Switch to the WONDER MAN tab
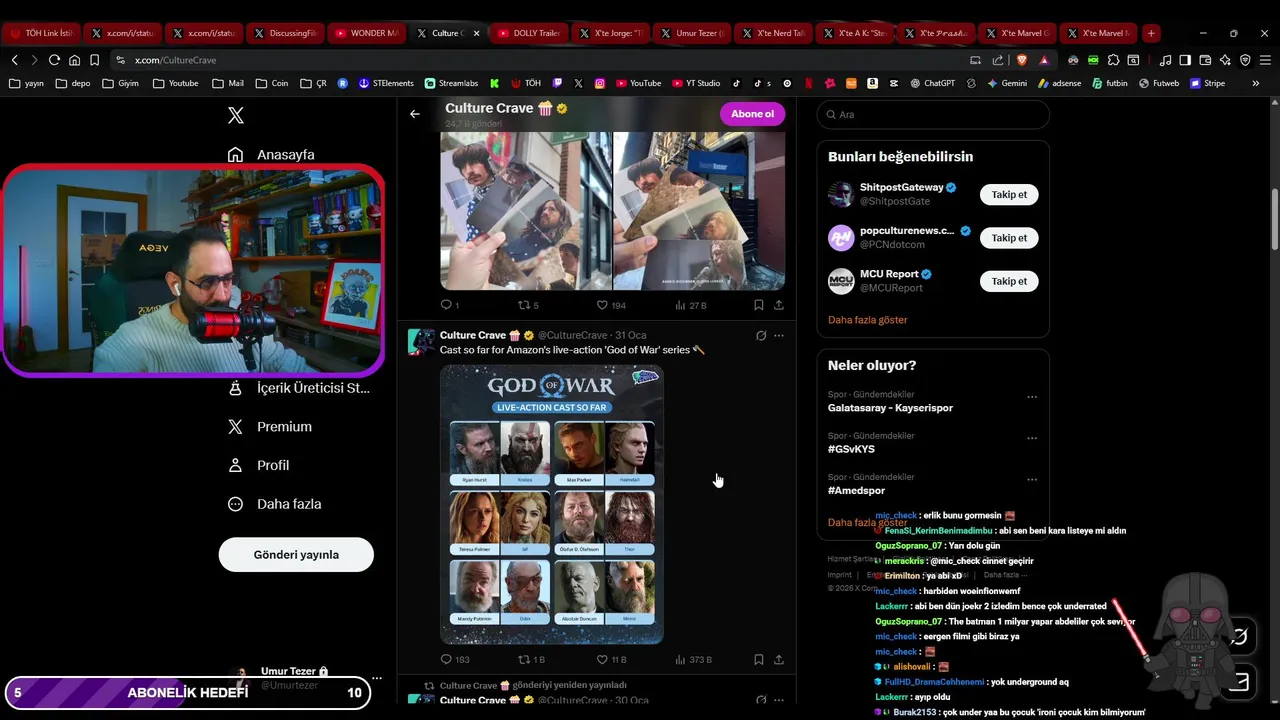Image resolution: width=1280 pixels, height=720 pixels. coord(366,33)
